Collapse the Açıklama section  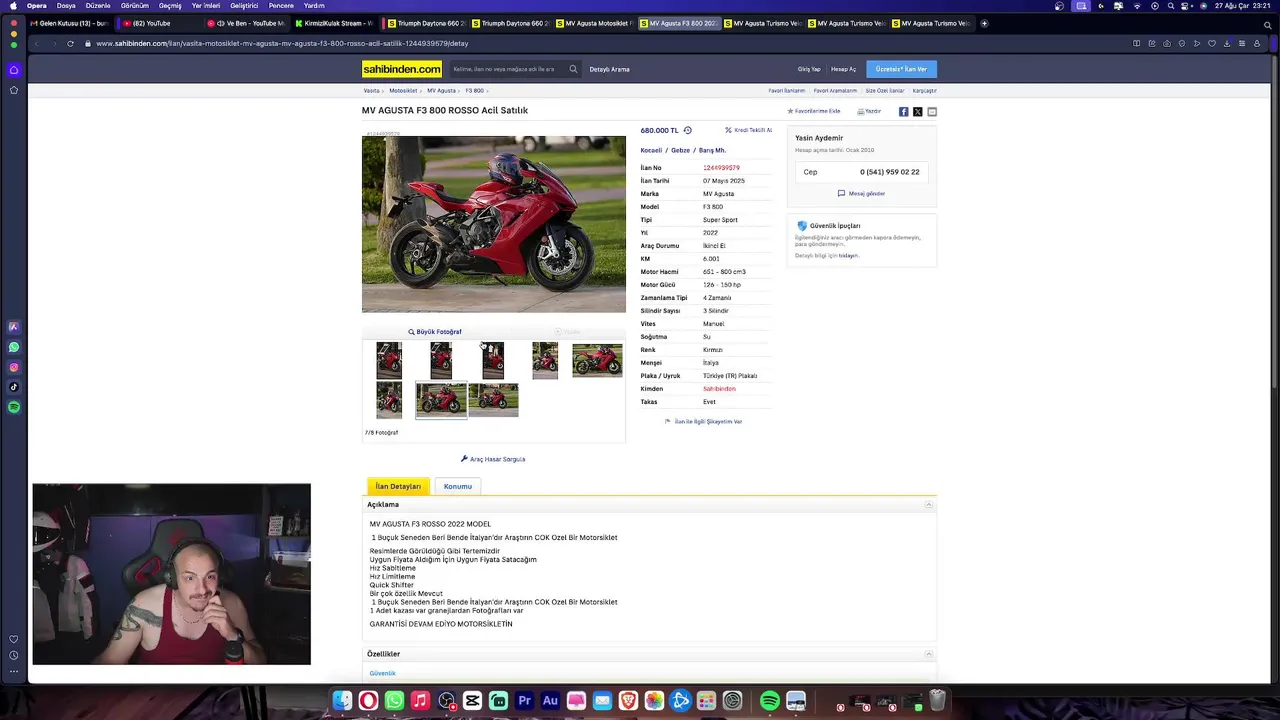pyautogui.click(x=928, y=505)
